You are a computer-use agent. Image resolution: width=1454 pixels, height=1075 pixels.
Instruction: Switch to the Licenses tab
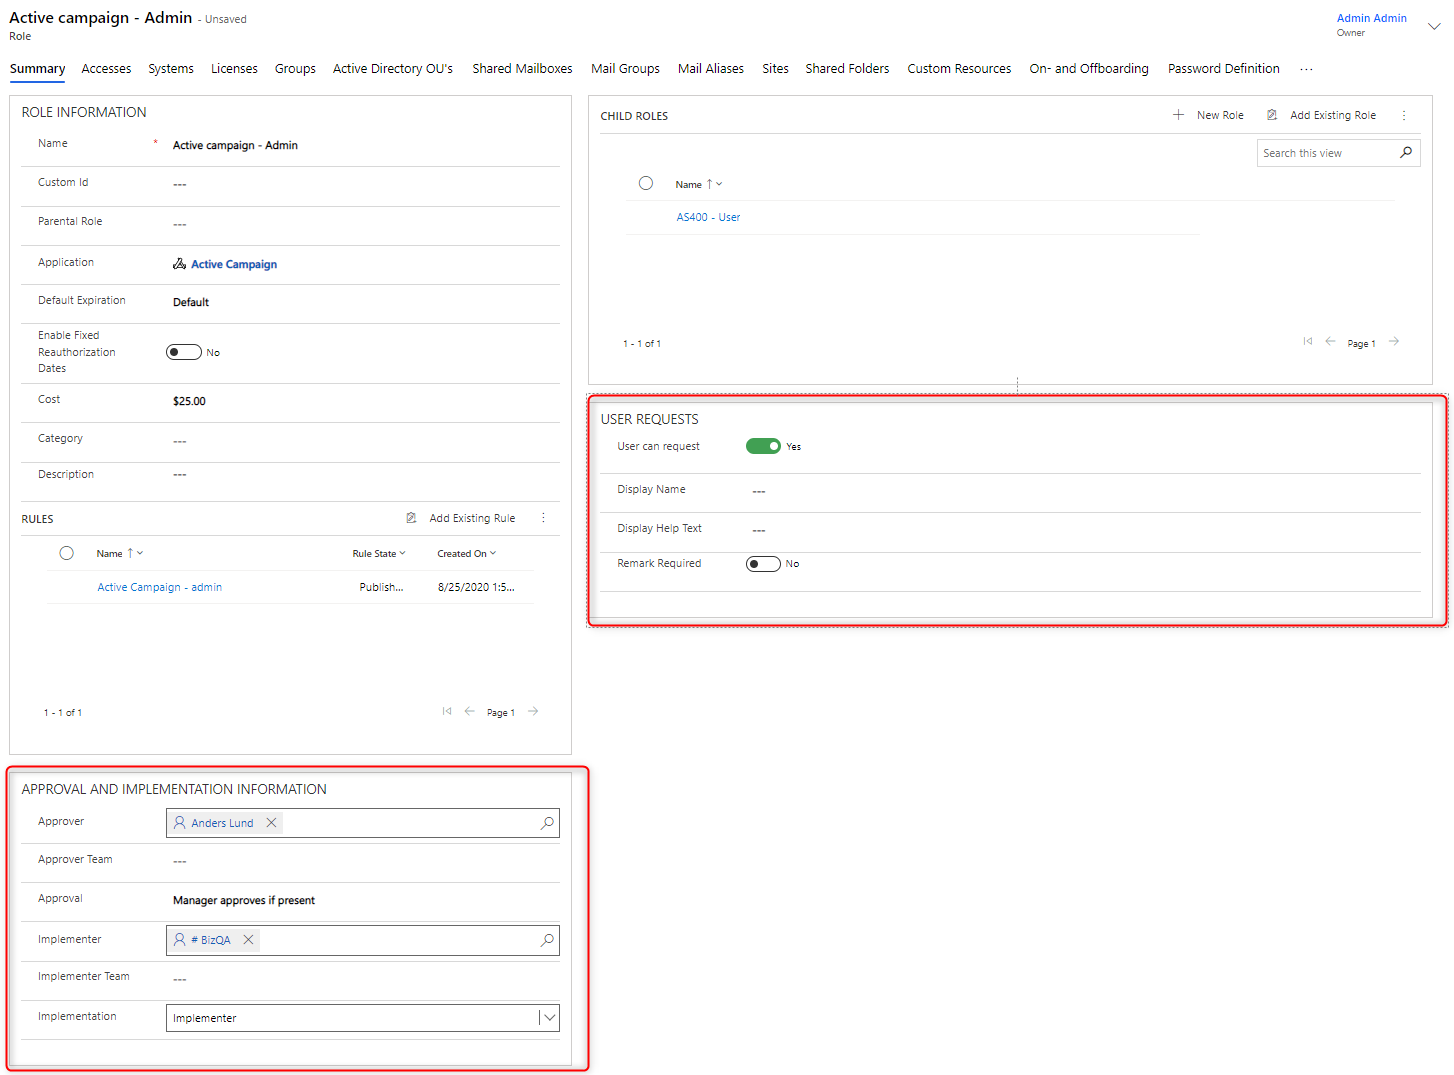coord(234,69)
